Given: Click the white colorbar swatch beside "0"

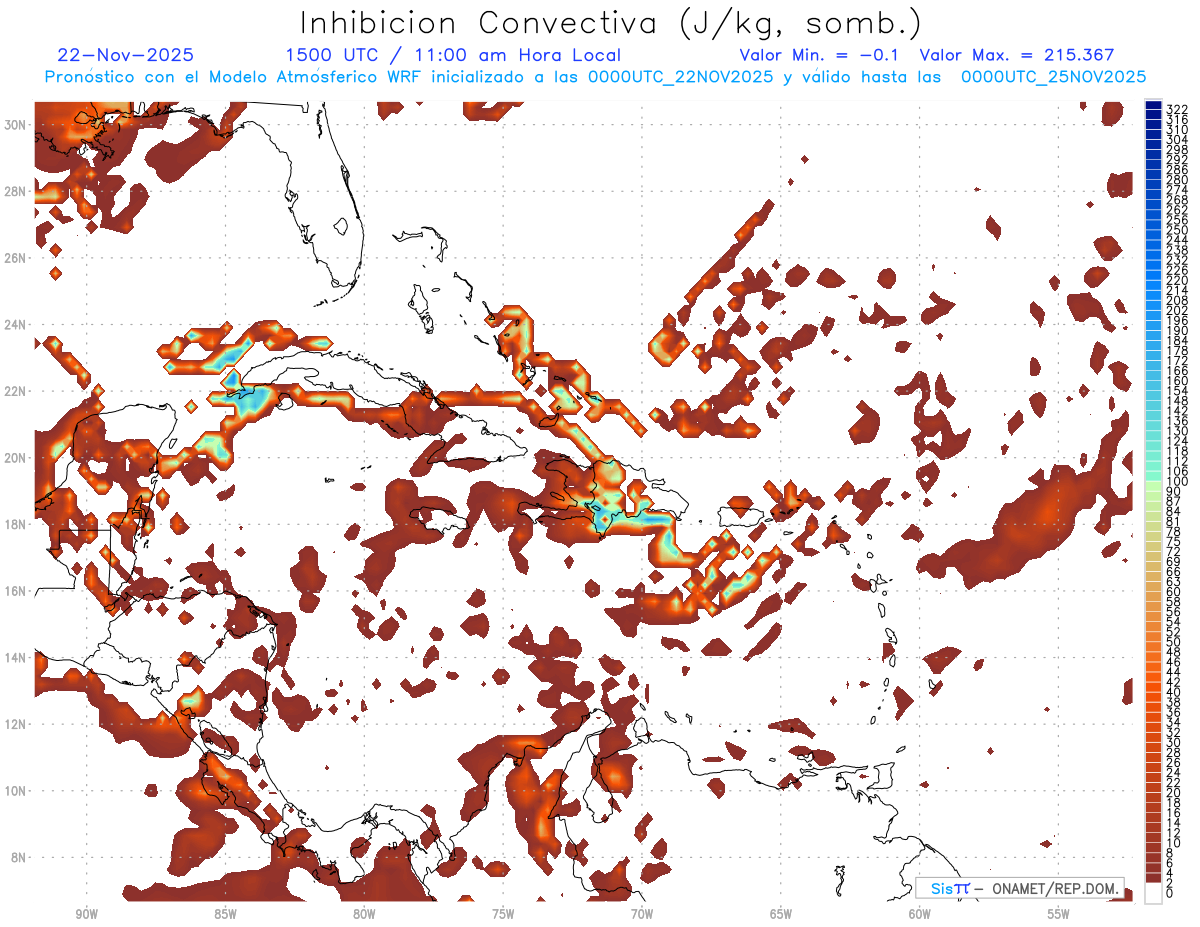Looking at the screenshot, I should (1153, 894).
